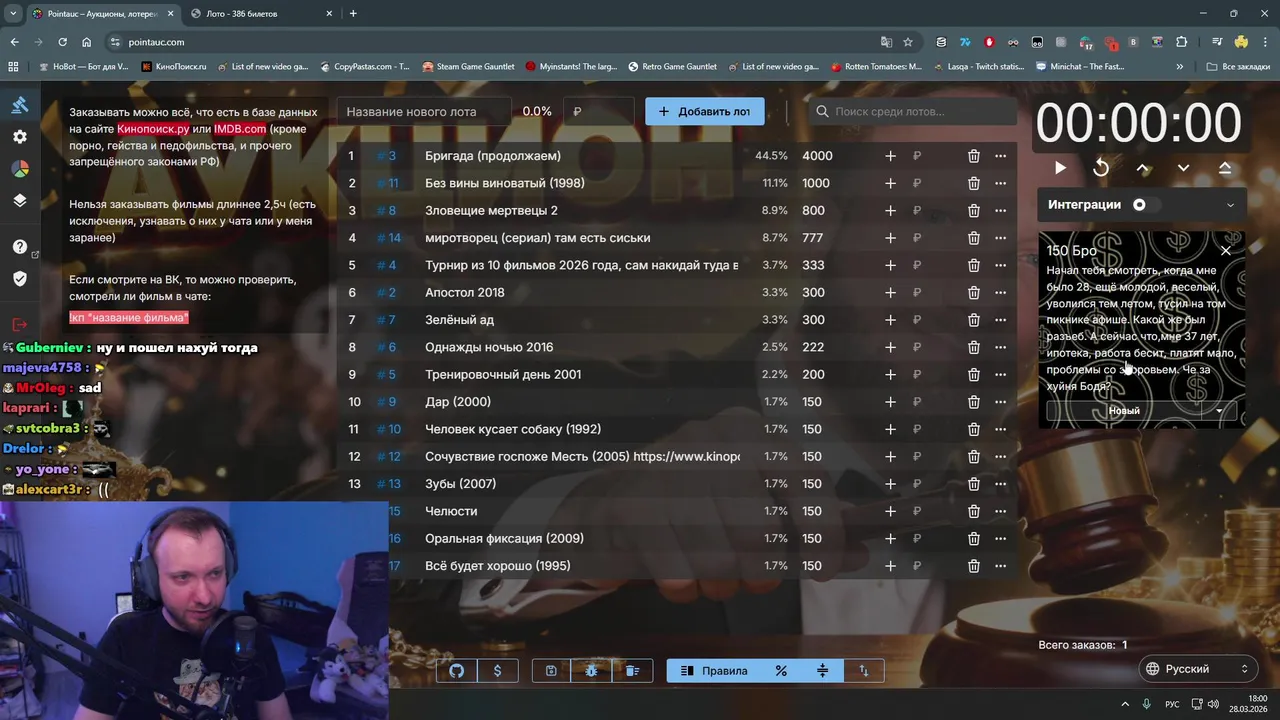Delete the Зловещие мертвецы 2 lot
The width and height of the screenshot is (1280, 720).
[x=974, y=211]
